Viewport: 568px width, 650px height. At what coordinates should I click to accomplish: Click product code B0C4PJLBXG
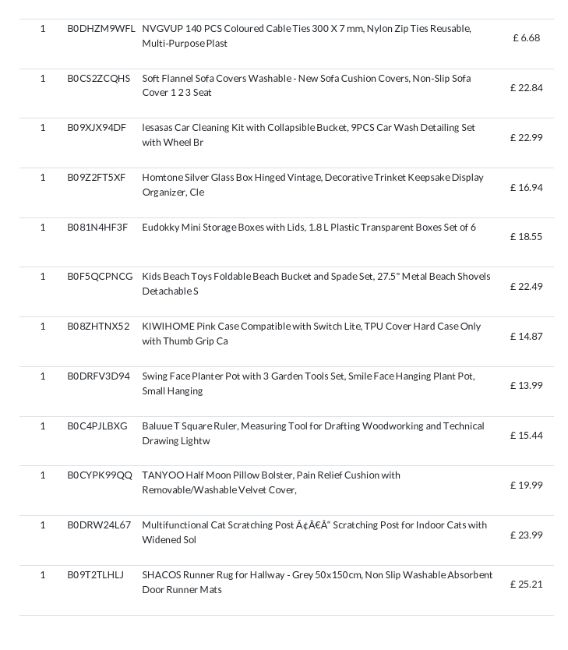(x=97, y=426)
